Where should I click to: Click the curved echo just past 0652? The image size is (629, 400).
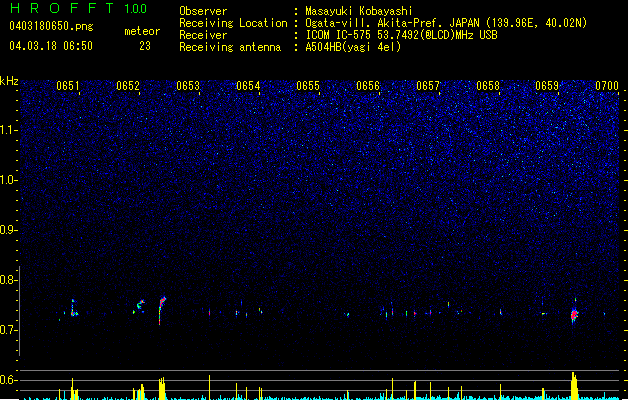click(x=139, y=305)
